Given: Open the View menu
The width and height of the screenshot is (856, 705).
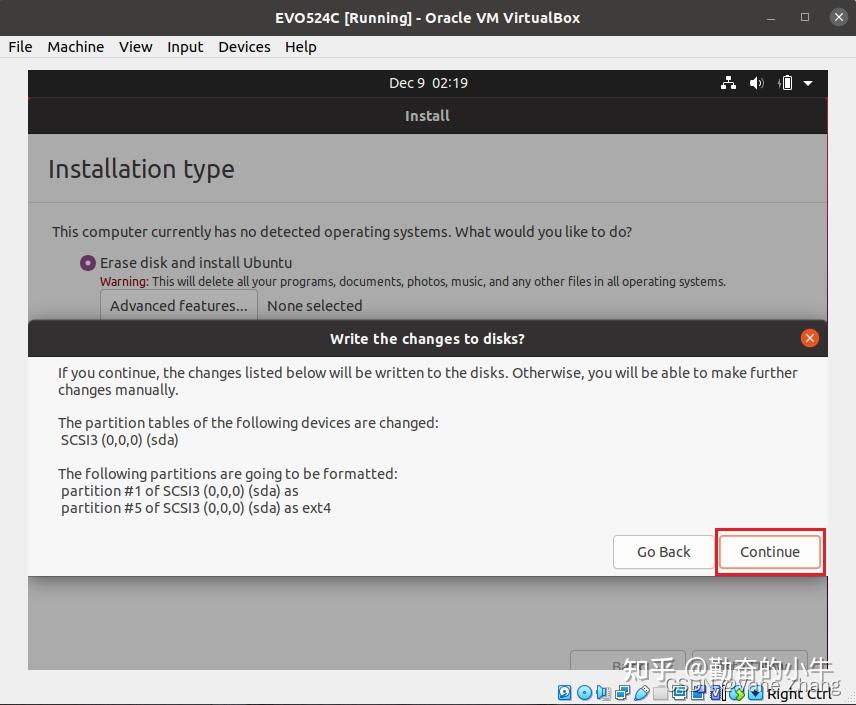Looking at the screenshot, I should (135, 47).
